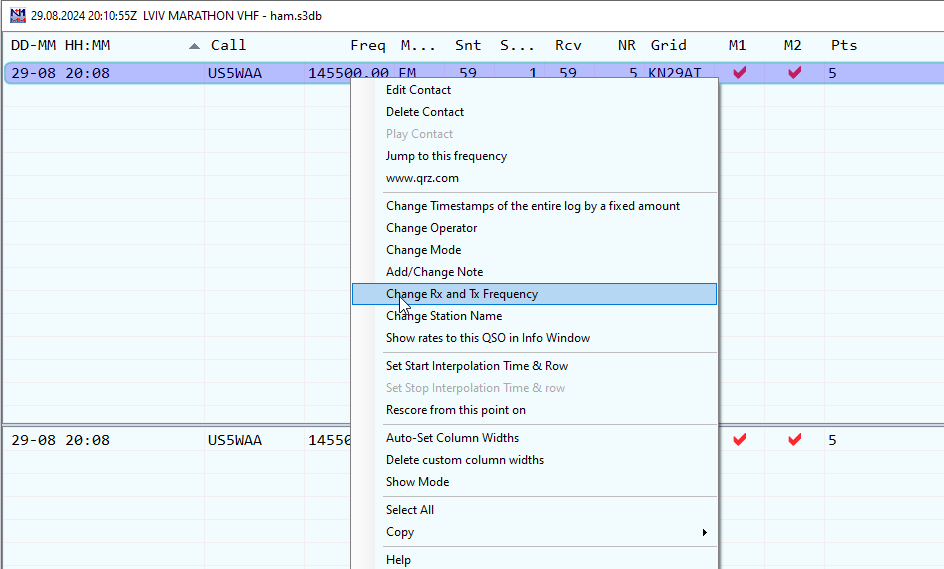The height and width of the screenshot is (569, 944).
Task: Open www.qrz.com from the menu
Action: tap(422, 178)
